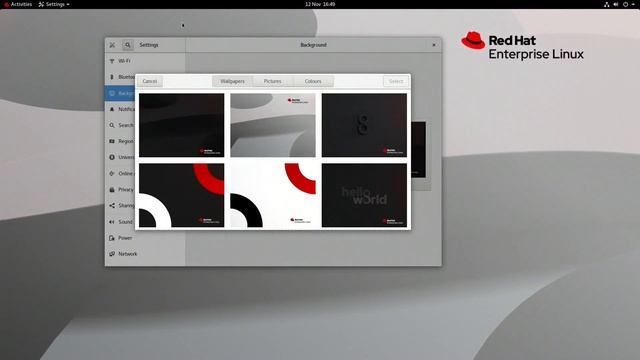This screenshot has height=360, width=640.
Task: Switch to the Wallpapers tab
Action: pyautogui.click(x=232, y=81)
